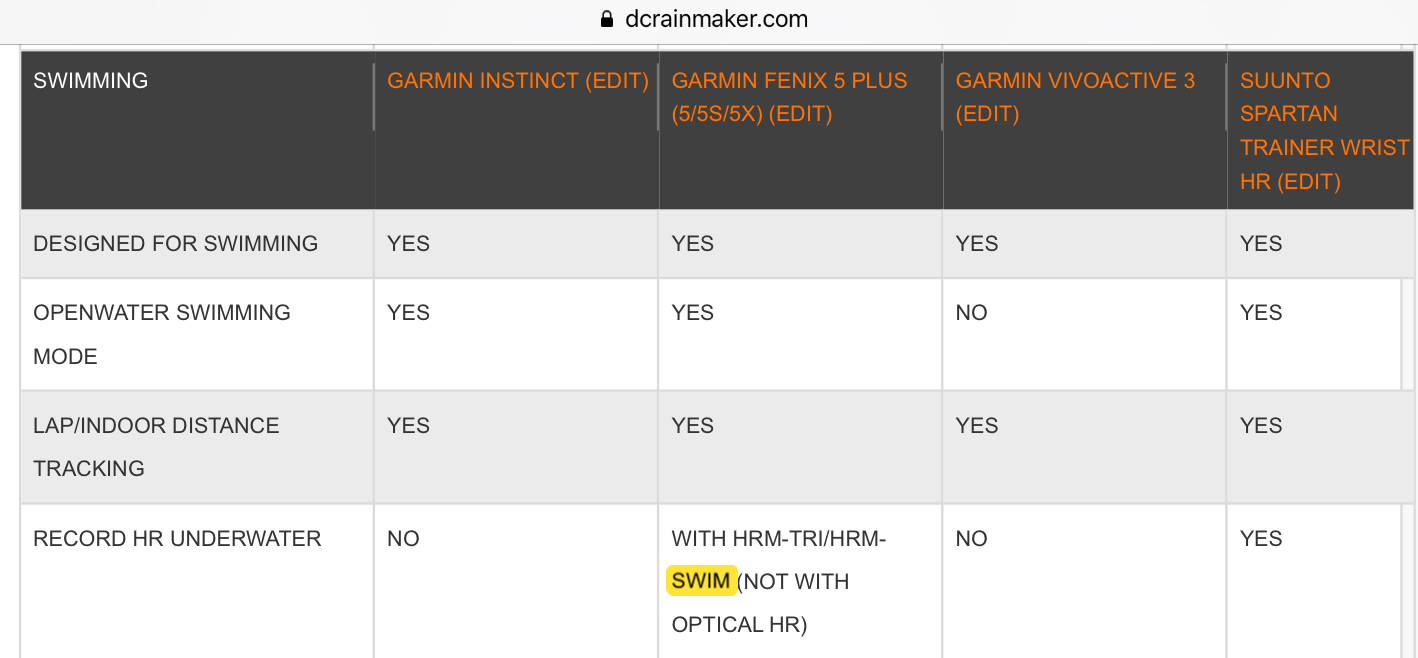Click Suunto's YES for lap/indoor distance tracking

point(1261,426)
